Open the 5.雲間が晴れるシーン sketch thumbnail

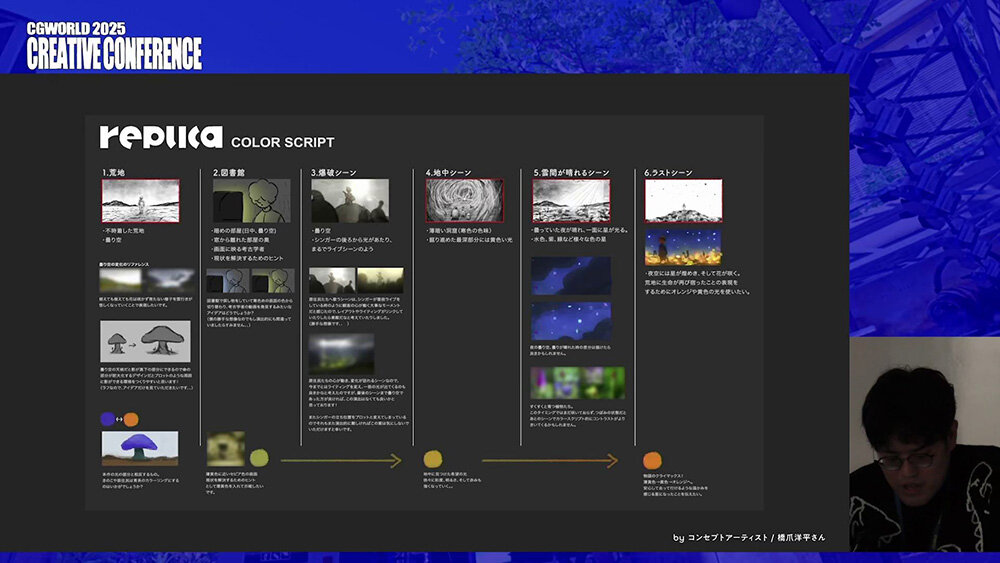(x=570, y=201)
